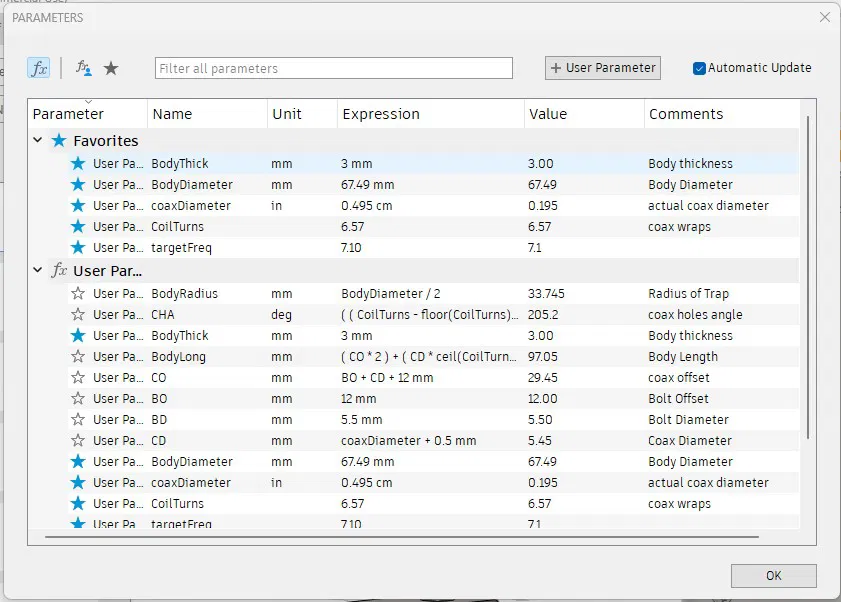
Task: Click the user parameters filter icon
Action: pyautogui.click(x=84, y=69)
